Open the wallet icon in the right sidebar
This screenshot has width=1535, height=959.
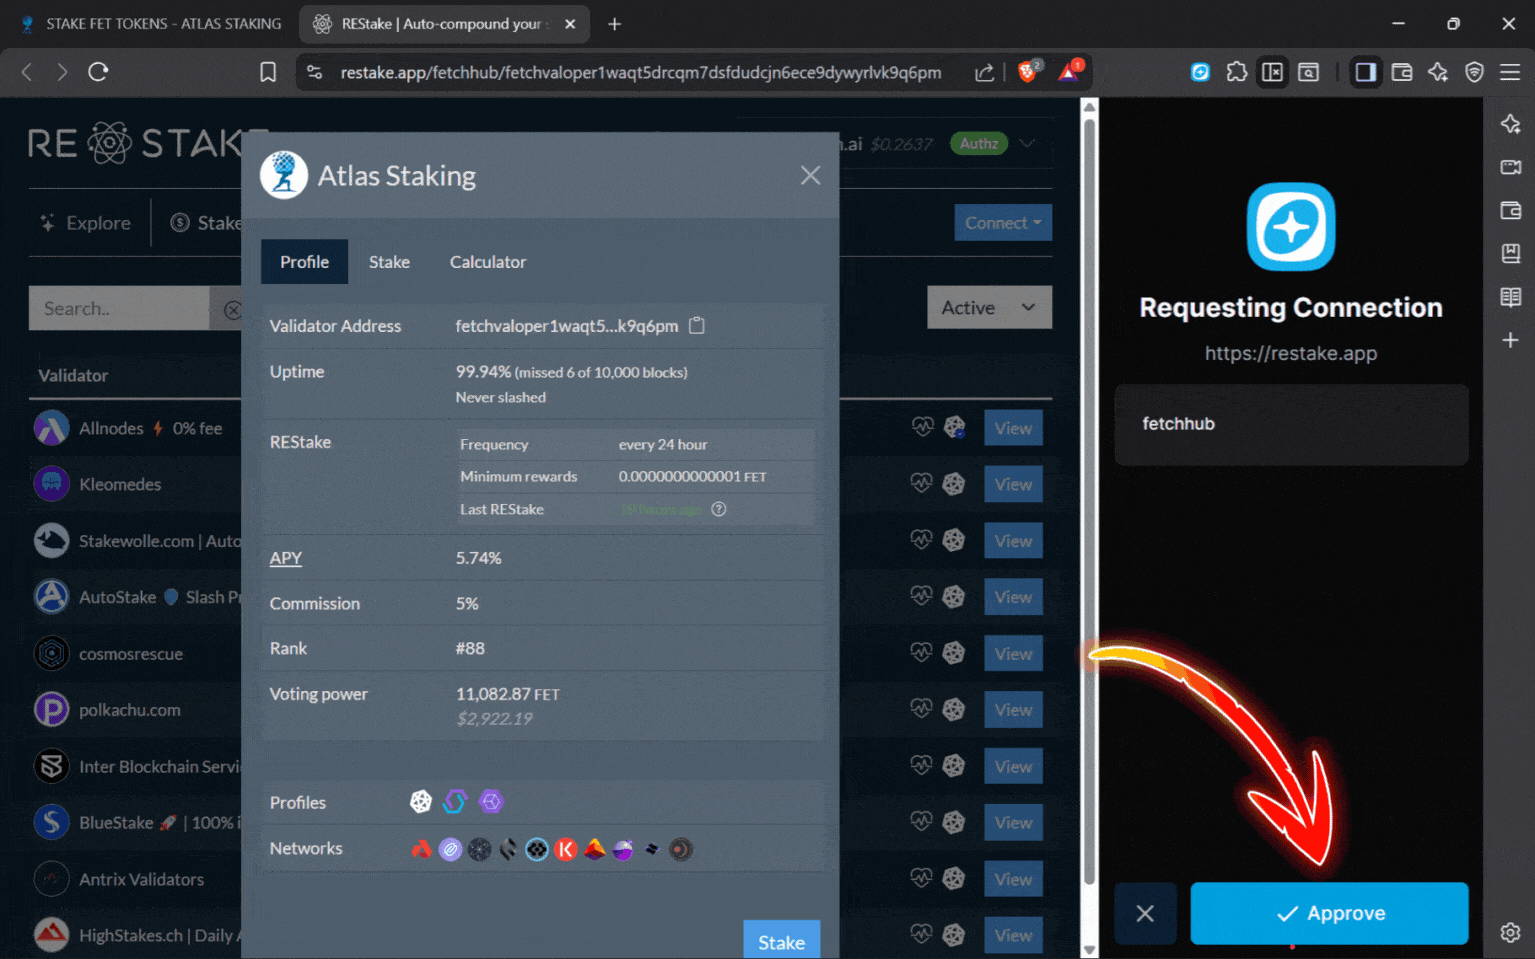pyautogui.click(x=1511, y=210)
